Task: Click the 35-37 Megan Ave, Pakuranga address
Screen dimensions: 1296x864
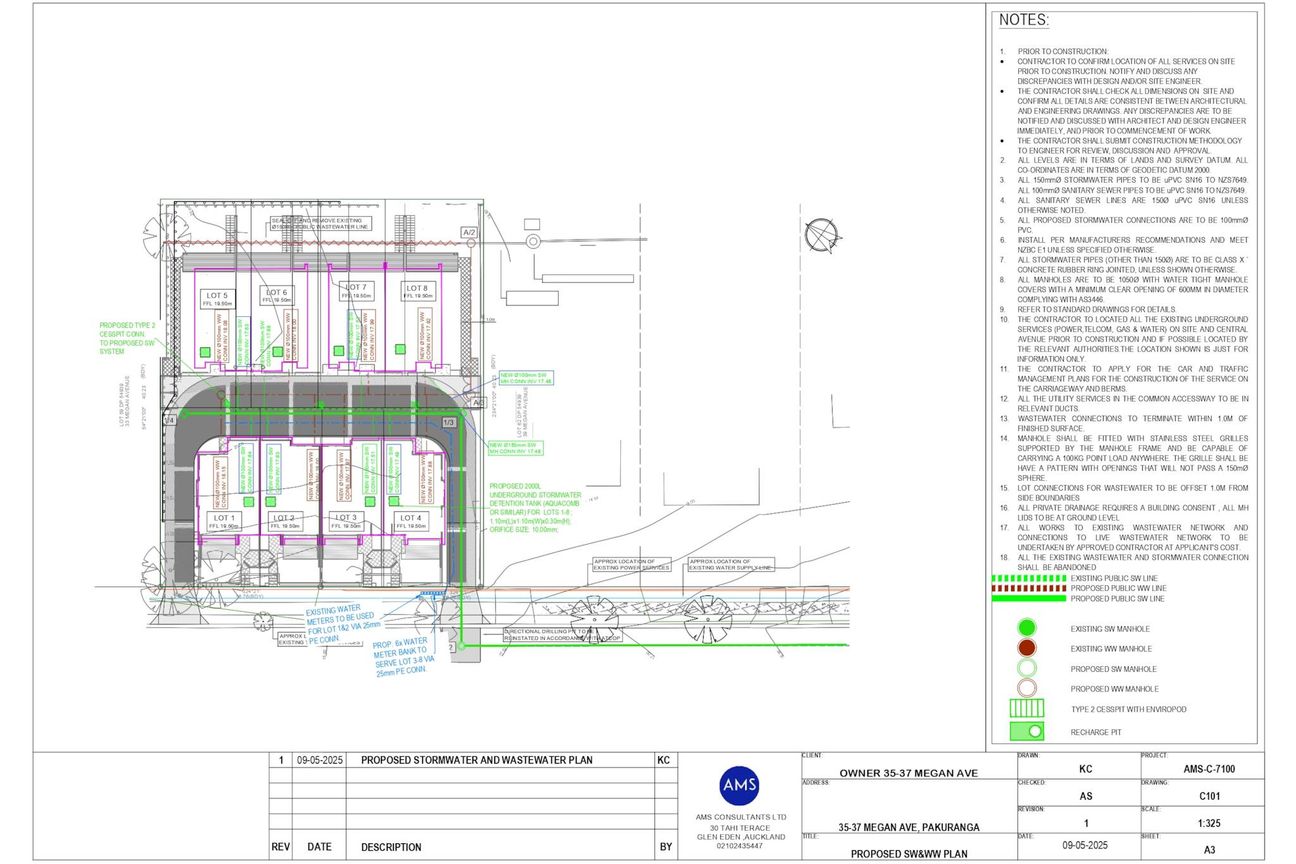Action: [907, 827]
